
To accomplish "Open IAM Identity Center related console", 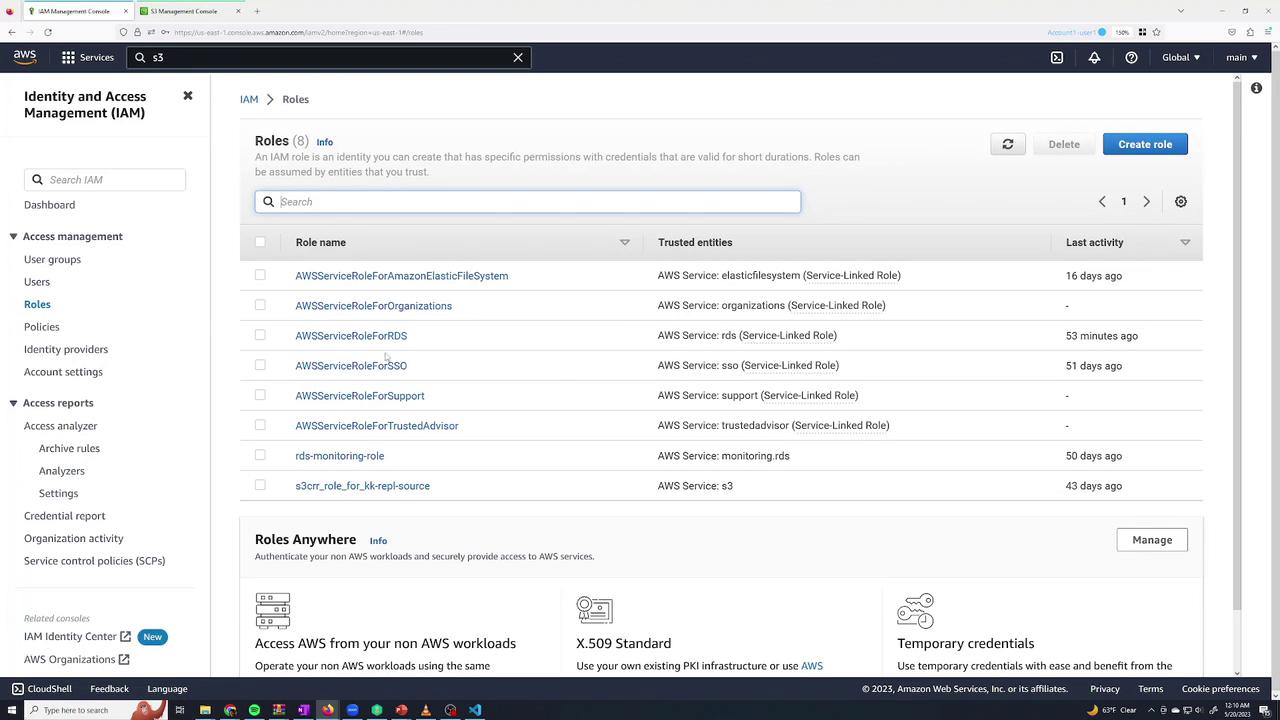I will 77,637.
